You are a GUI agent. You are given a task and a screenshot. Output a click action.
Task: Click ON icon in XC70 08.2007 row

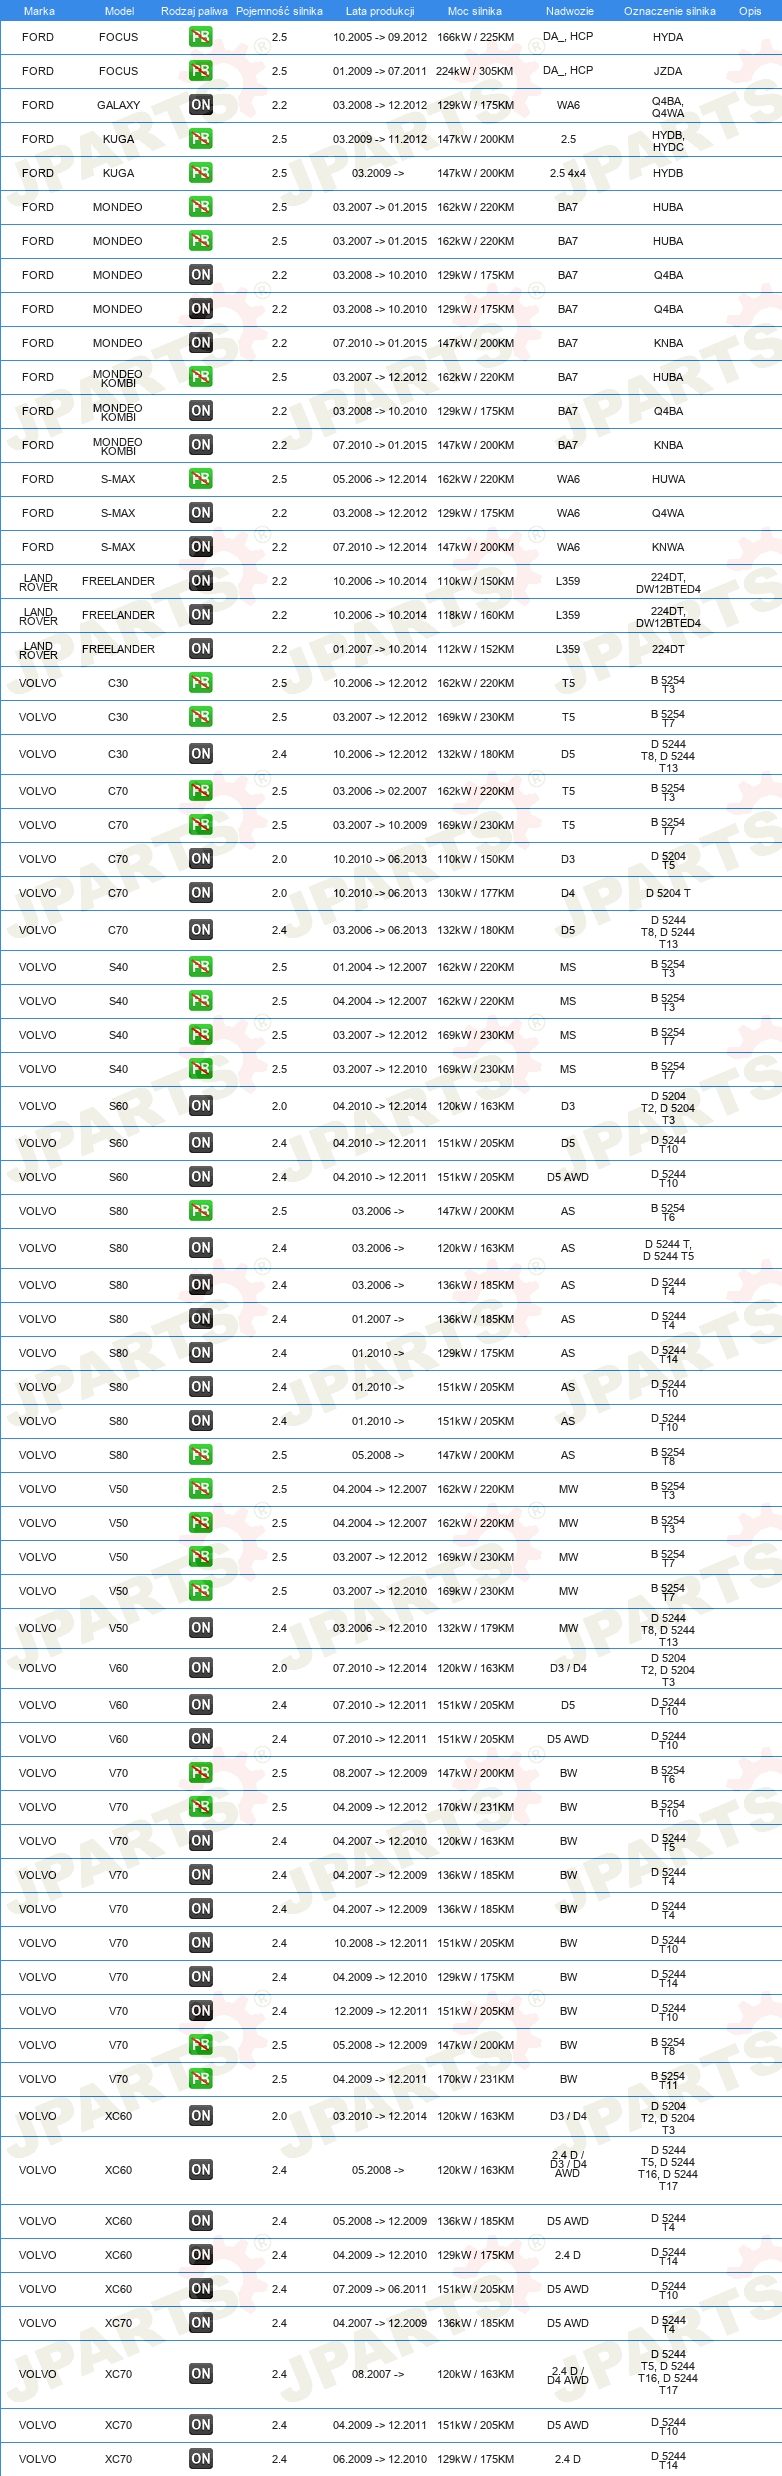click(201, 2374)
